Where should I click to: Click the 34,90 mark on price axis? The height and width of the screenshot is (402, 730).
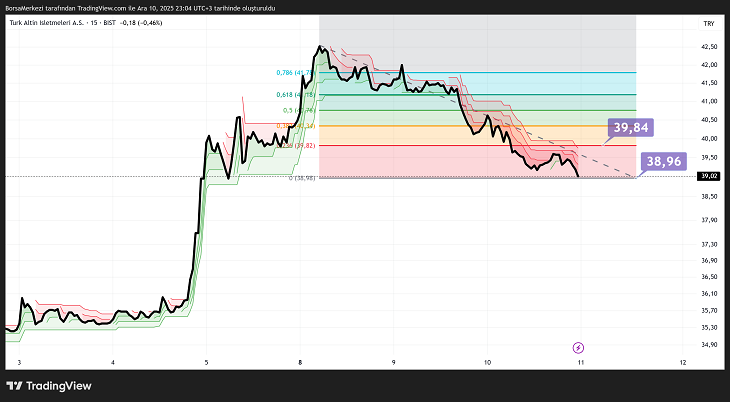(x=709, y=345)
